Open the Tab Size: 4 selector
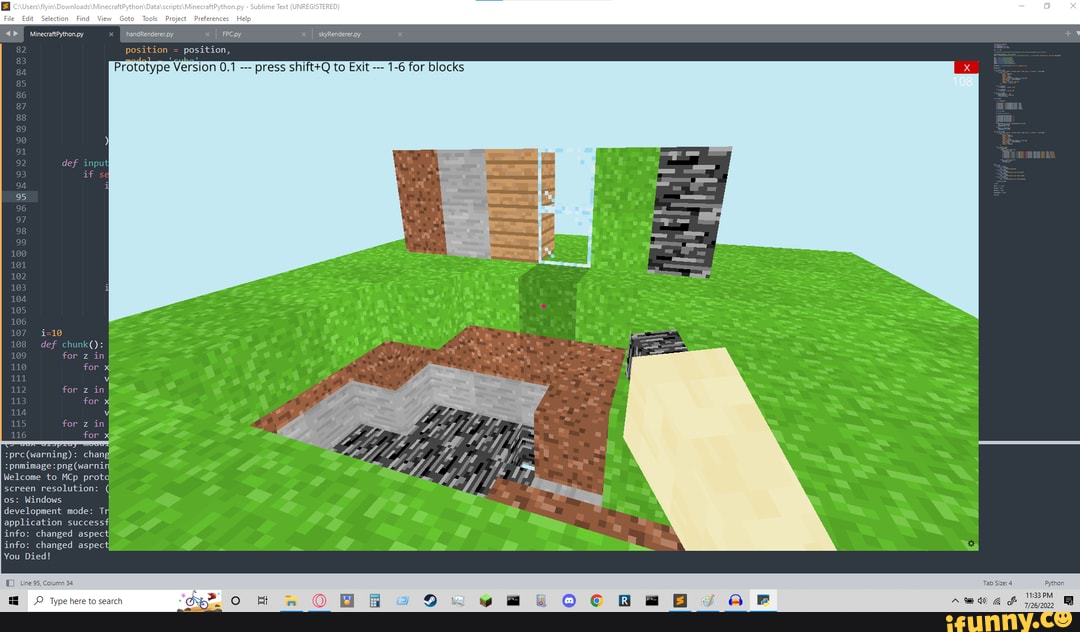The width and height of the screenshot is (1080, 632). coord(997,583)
